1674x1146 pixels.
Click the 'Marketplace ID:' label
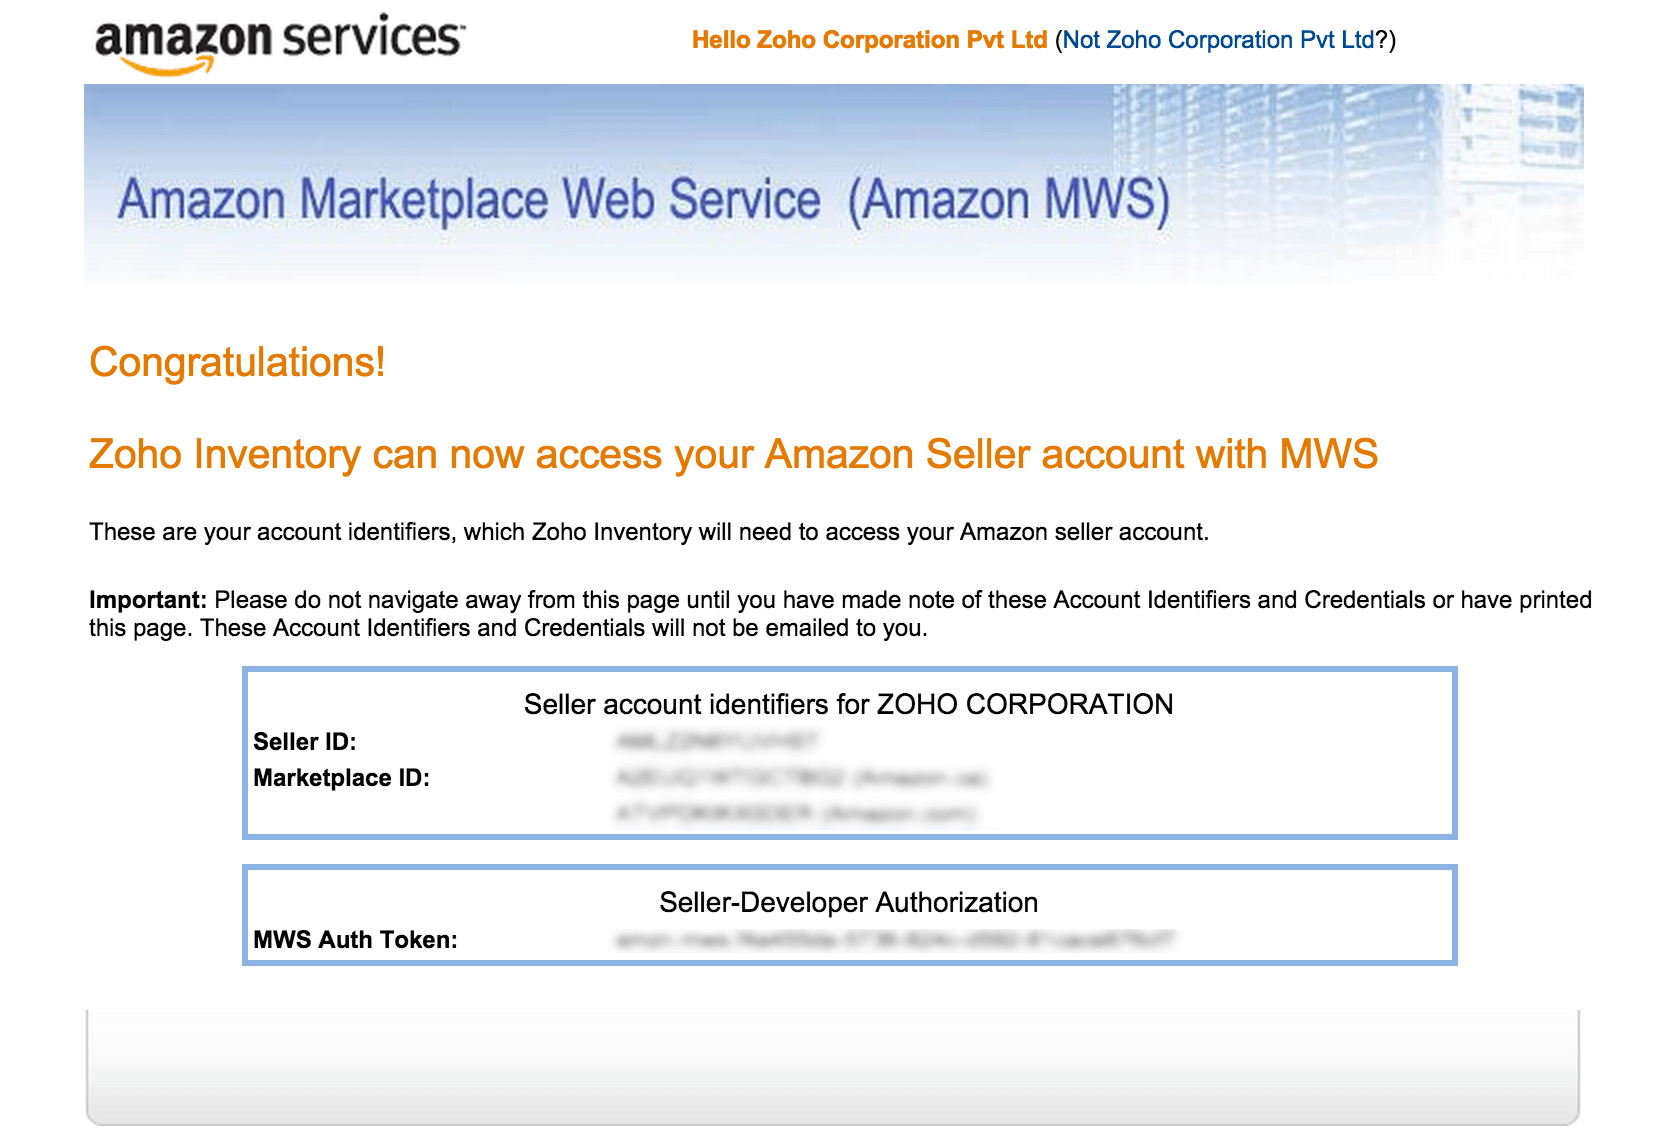point(341,778)
